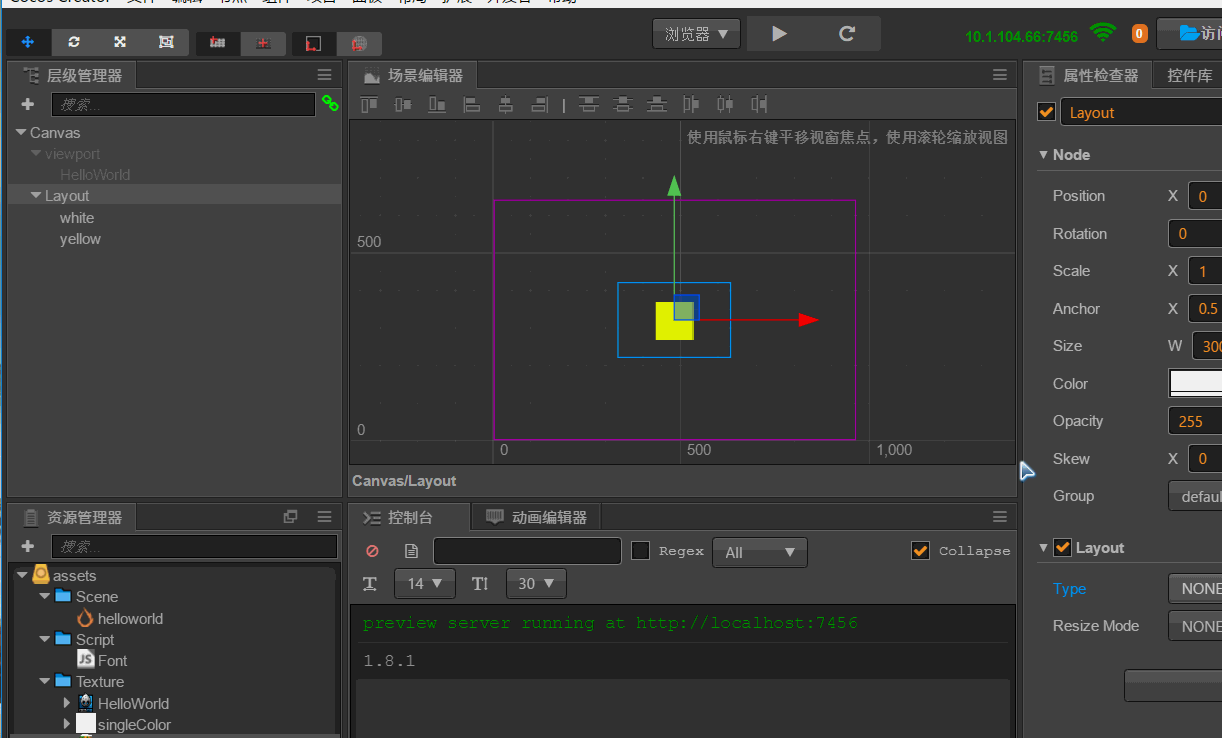Viewport: 1222px width, 738px height.
Task: Select the Scale transform tool
Action: [x=120, y=42]
